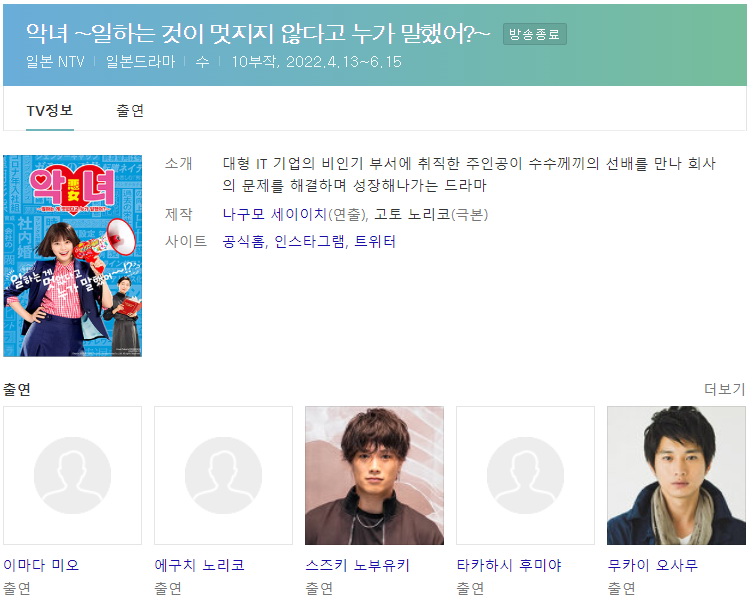Click 더보기 to see more cast
Image resolution: width=754 pixels, height=611 pixels.
(725, 388)
